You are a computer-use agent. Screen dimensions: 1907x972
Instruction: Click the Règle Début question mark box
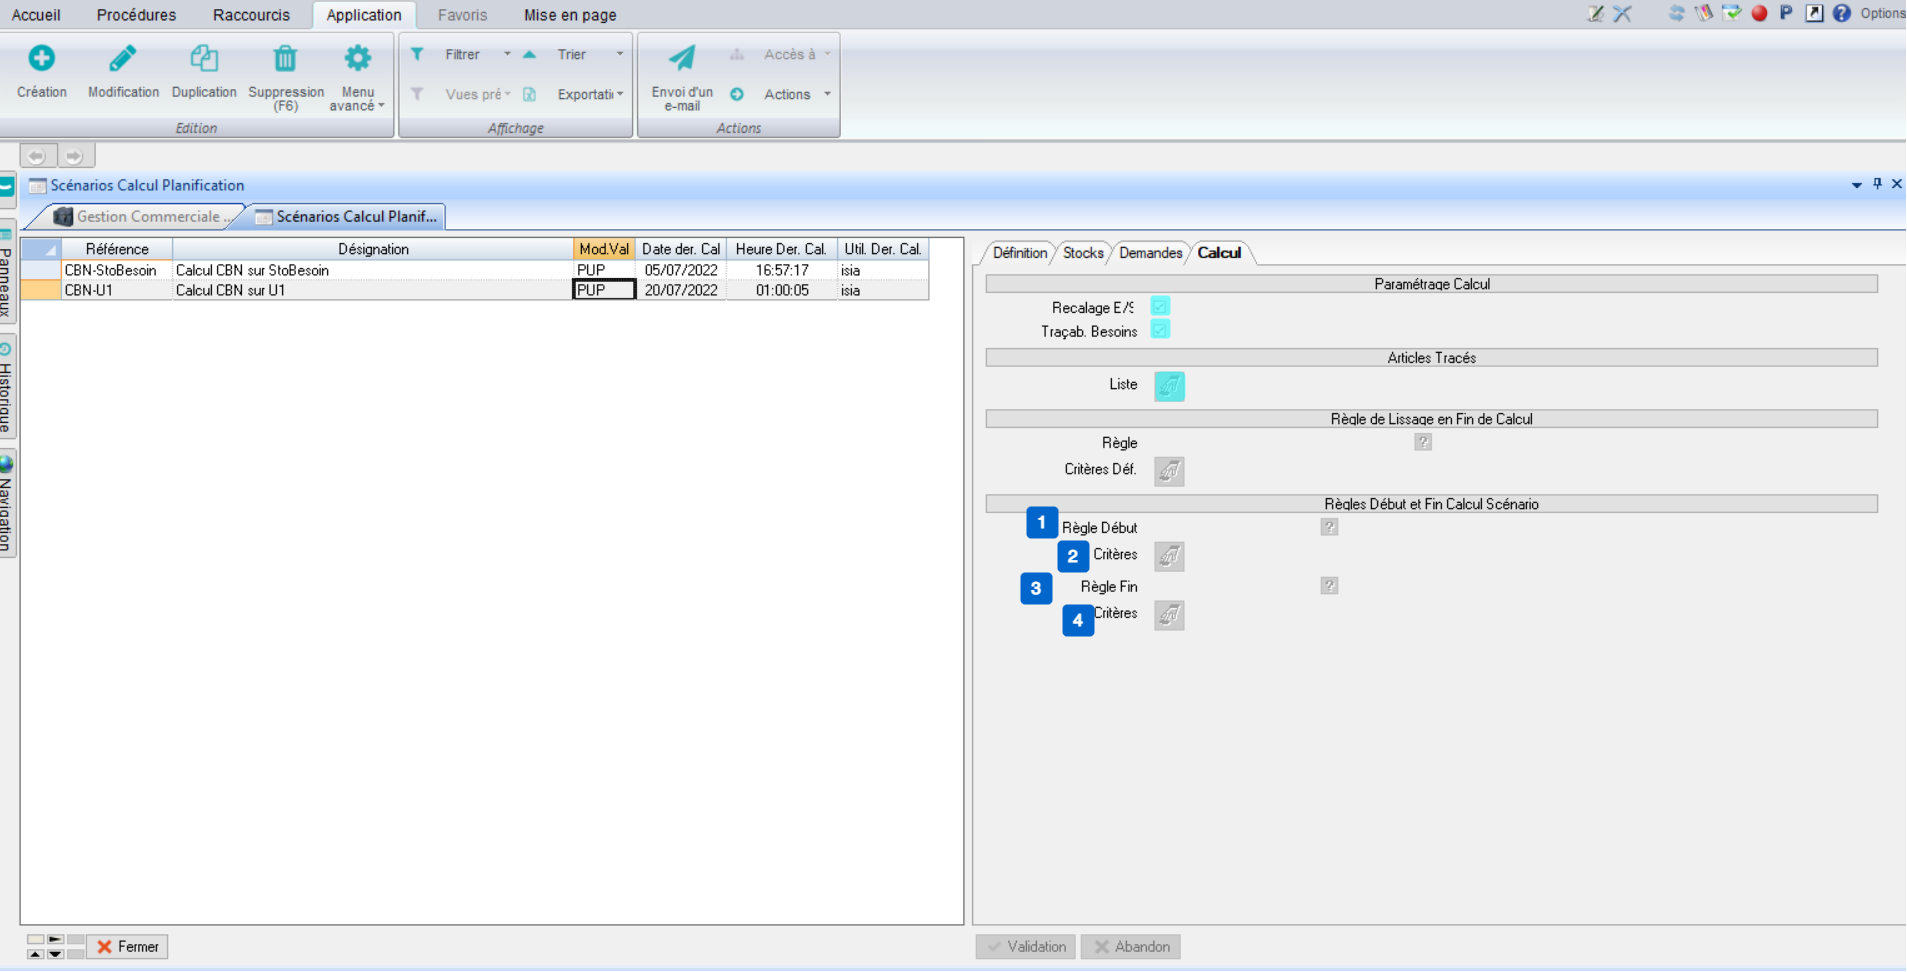tap(1328, 527)
